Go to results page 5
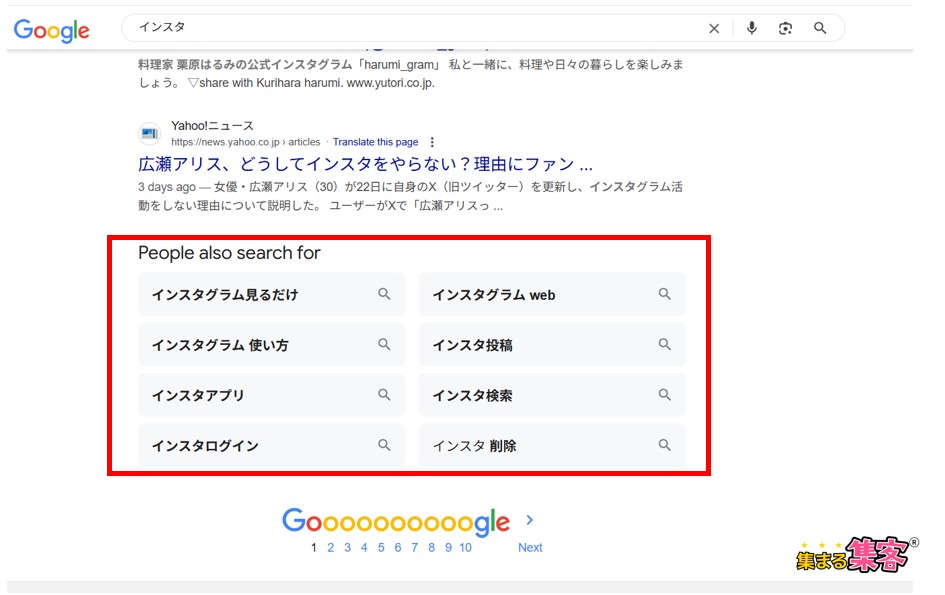The height and width of the screenshot is (595, 945). tap(381, 547)
